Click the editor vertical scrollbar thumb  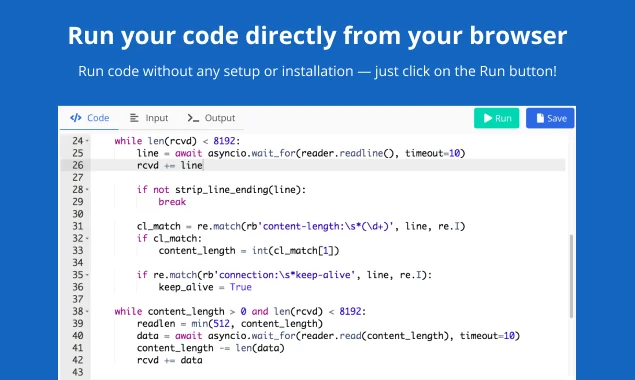point(571,276)
